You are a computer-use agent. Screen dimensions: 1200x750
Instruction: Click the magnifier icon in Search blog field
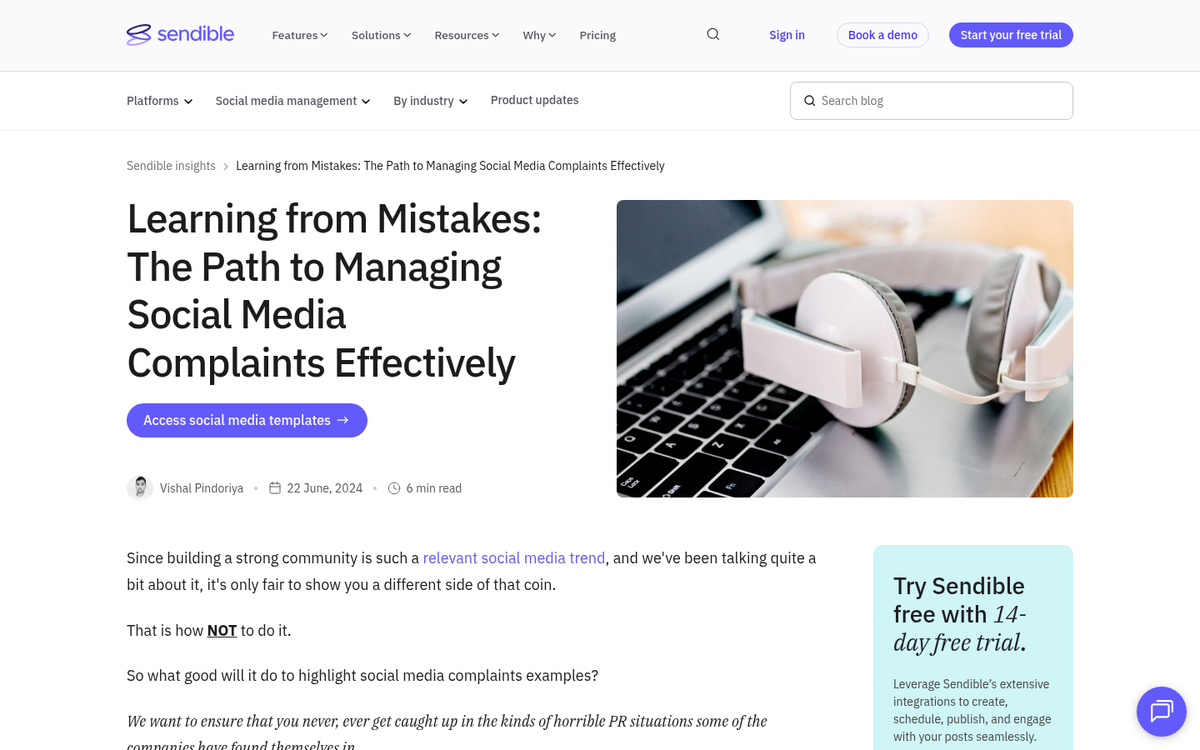(x=809, y=101)
